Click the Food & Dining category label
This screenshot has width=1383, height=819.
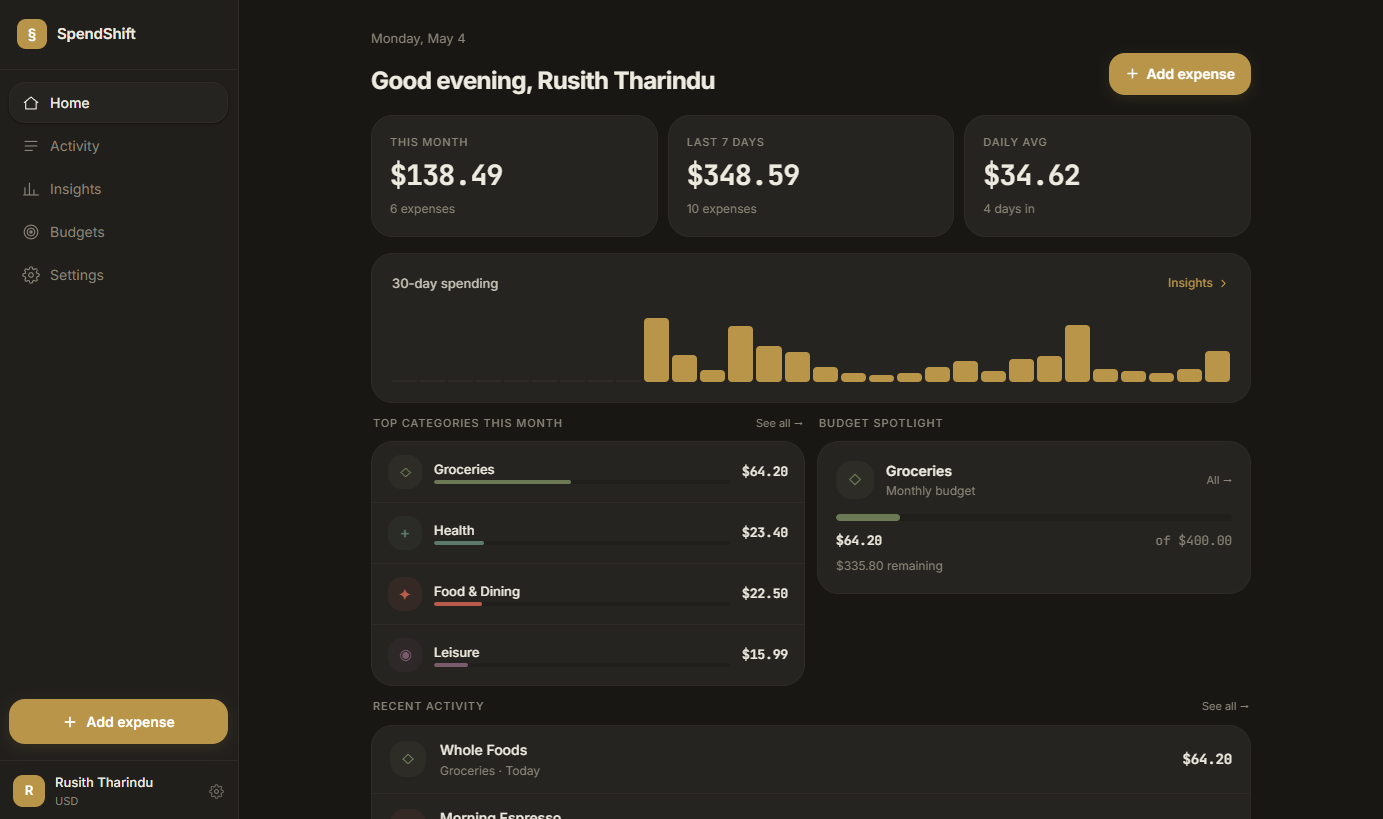477,591
